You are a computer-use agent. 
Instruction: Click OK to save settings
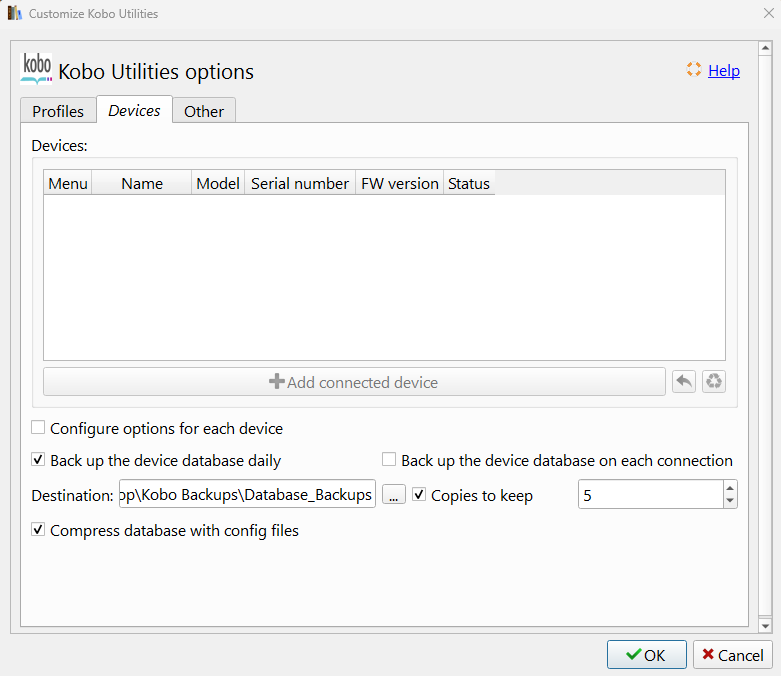click(647, 655)
